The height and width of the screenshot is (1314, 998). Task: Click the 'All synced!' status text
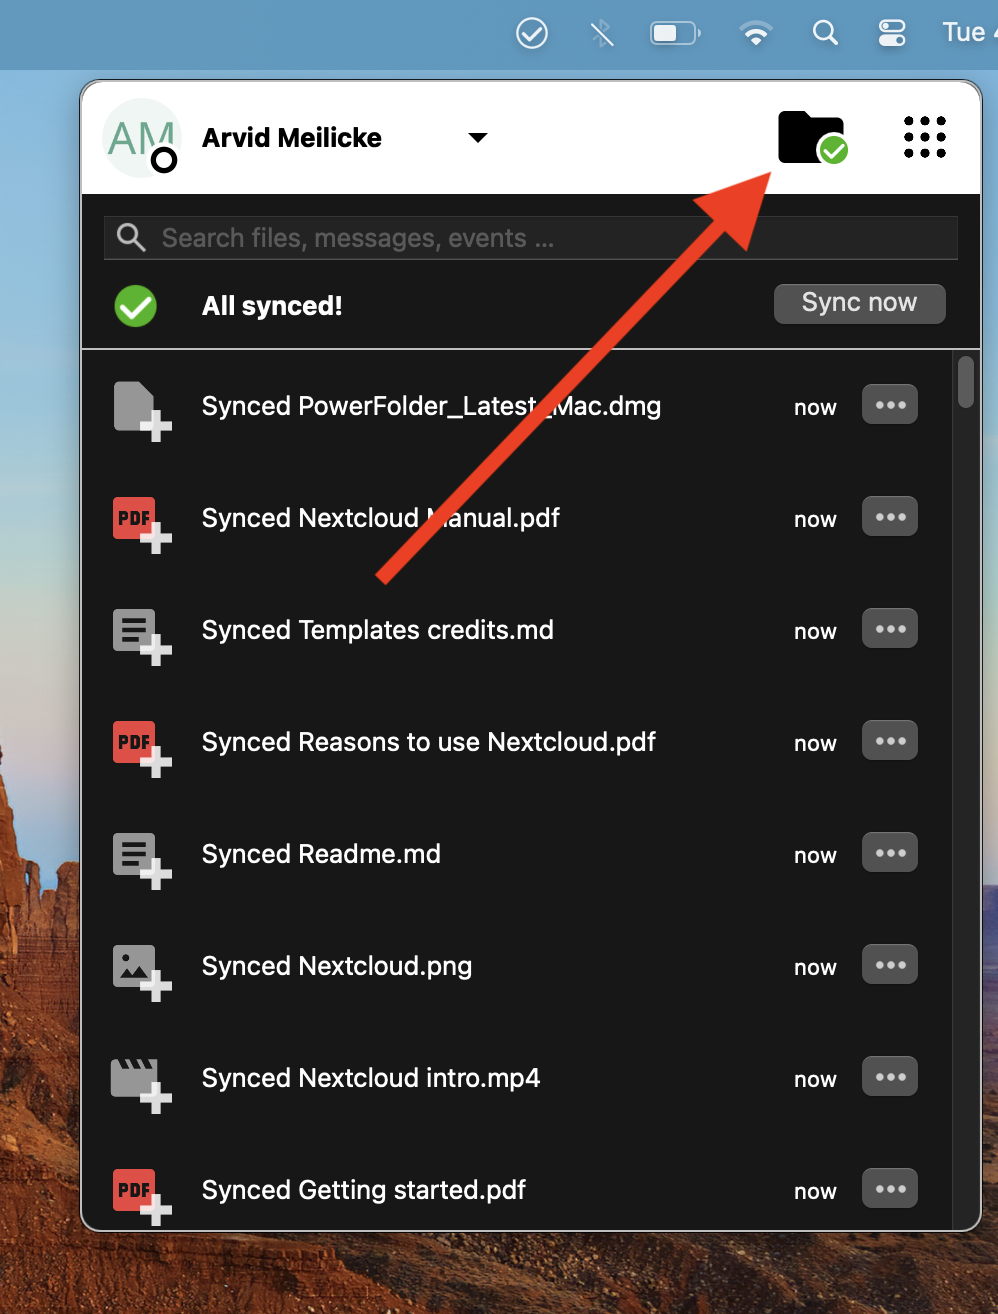tap(272, 306)
